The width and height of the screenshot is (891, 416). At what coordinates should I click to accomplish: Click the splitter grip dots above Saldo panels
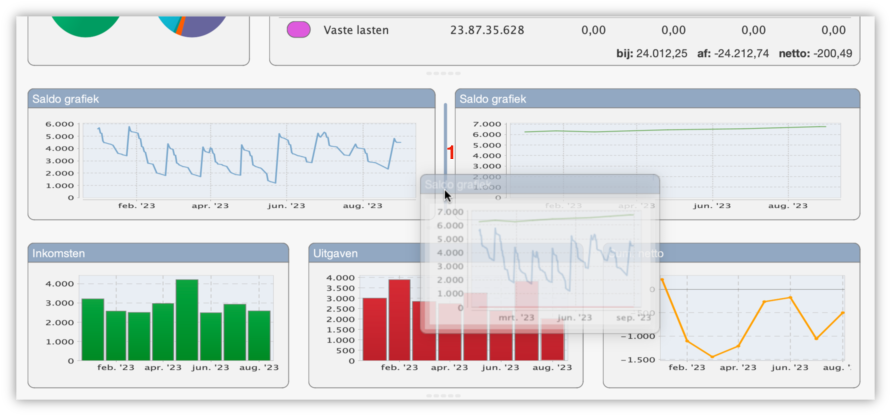pyautogui.click(x=443, y=73)
